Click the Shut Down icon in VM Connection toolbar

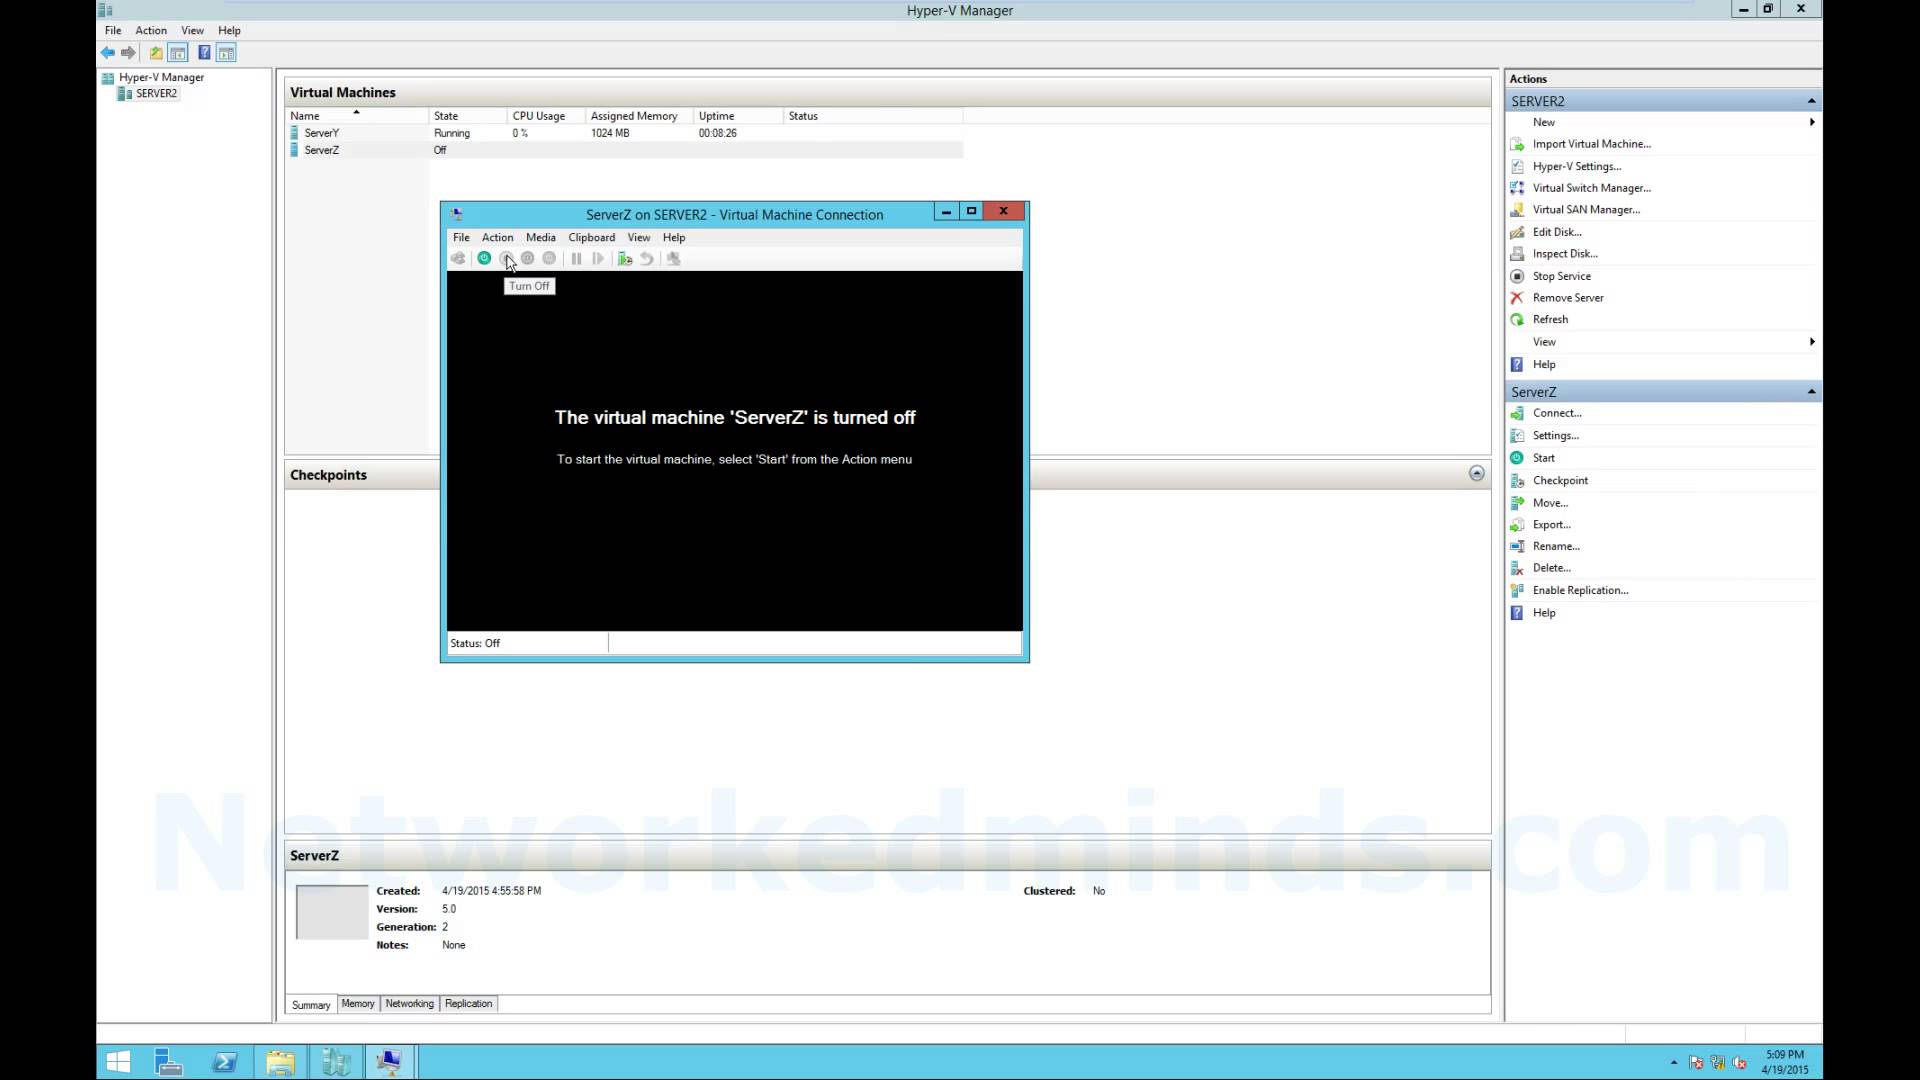point(528,258)
